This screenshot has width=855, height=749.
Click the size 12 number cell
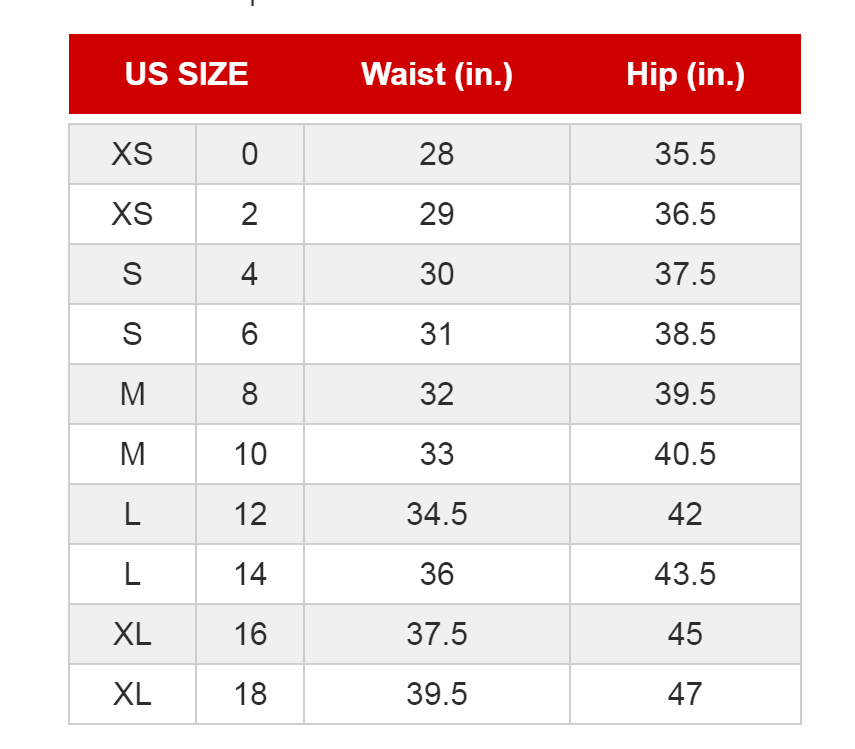[x=249, y=514]
